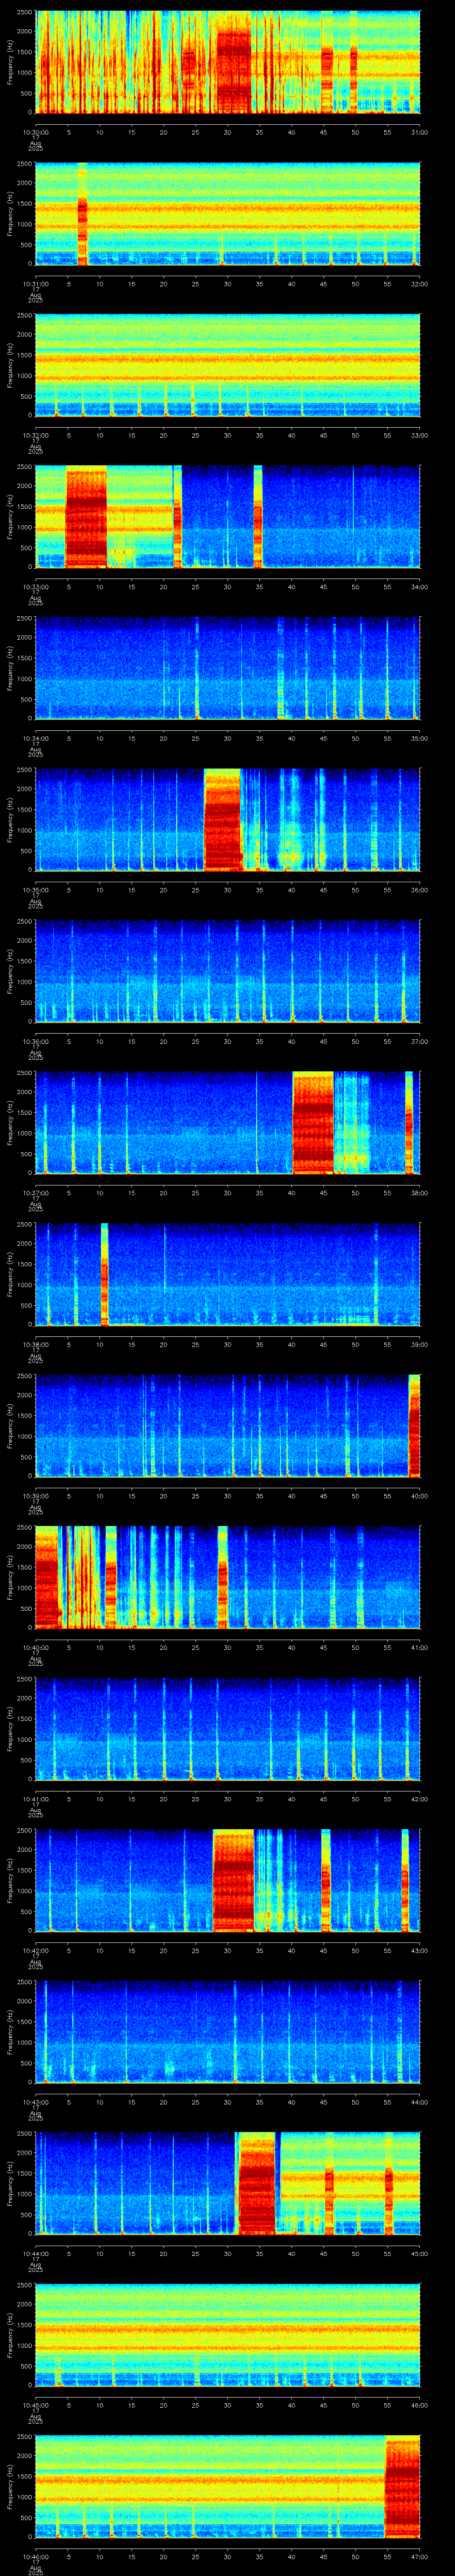
Task: Click inside the 10:43 spectrogram plot
Action: click(227, 2032)
